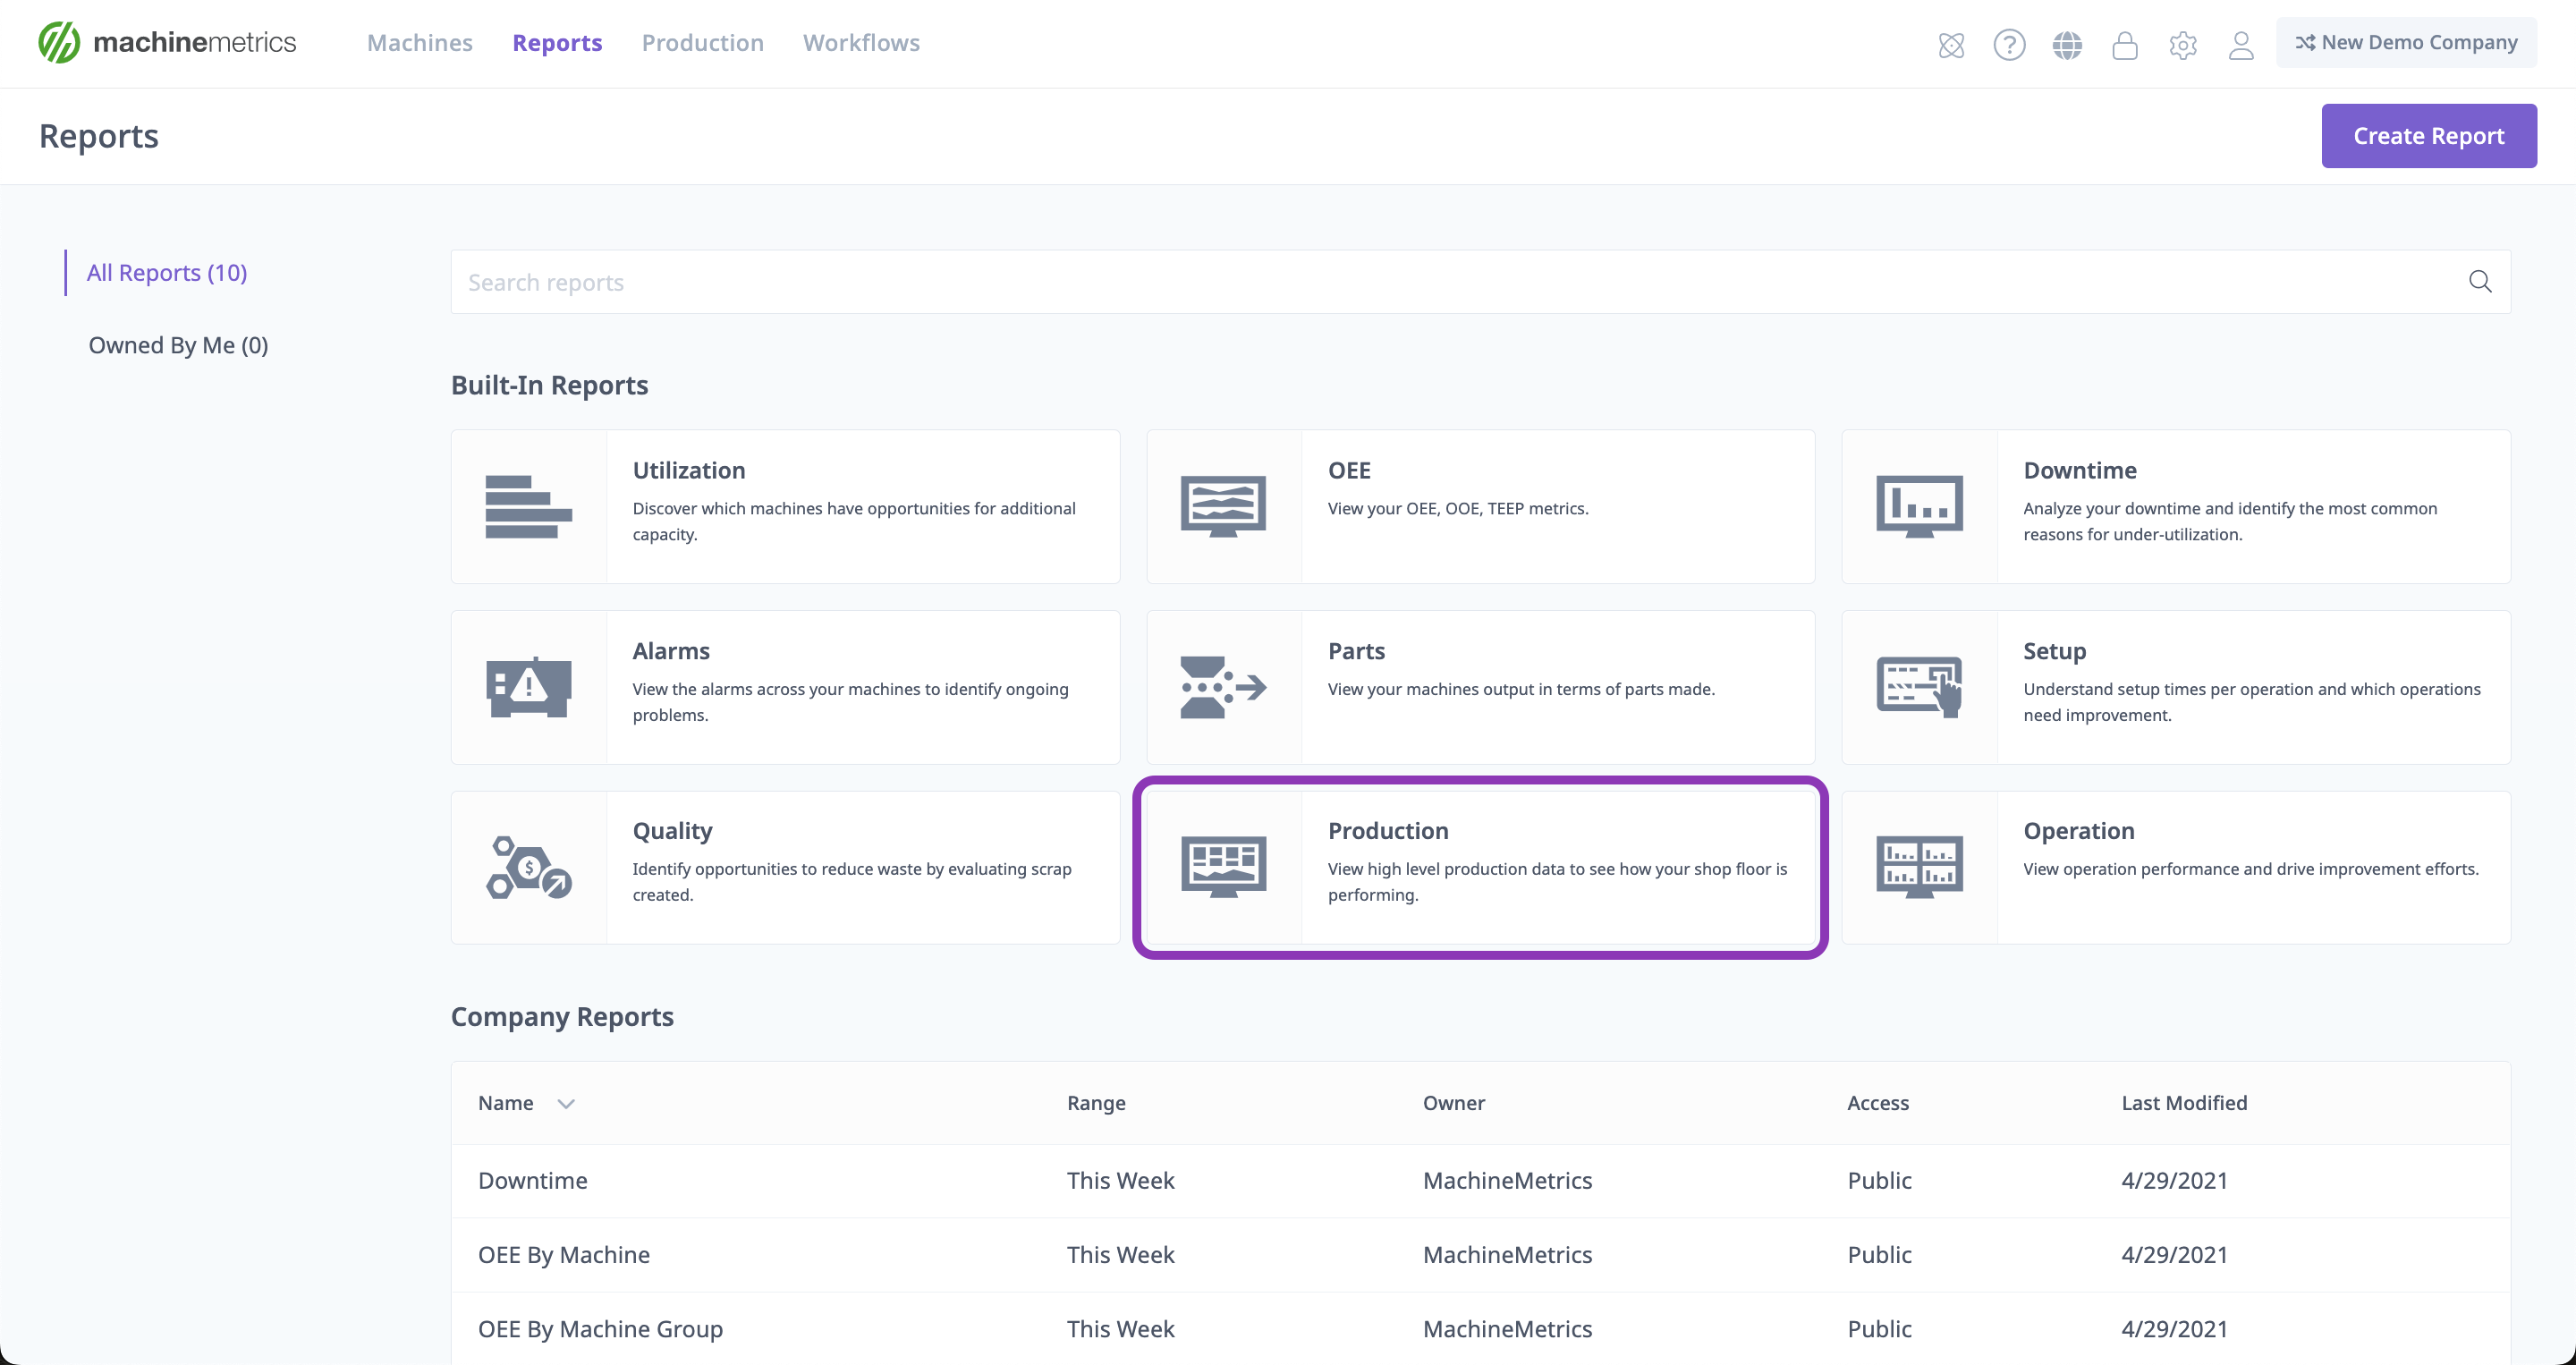Click the OEE report monitor icon
This screenshot has width=2576, height=1365.
point(1223,507)
